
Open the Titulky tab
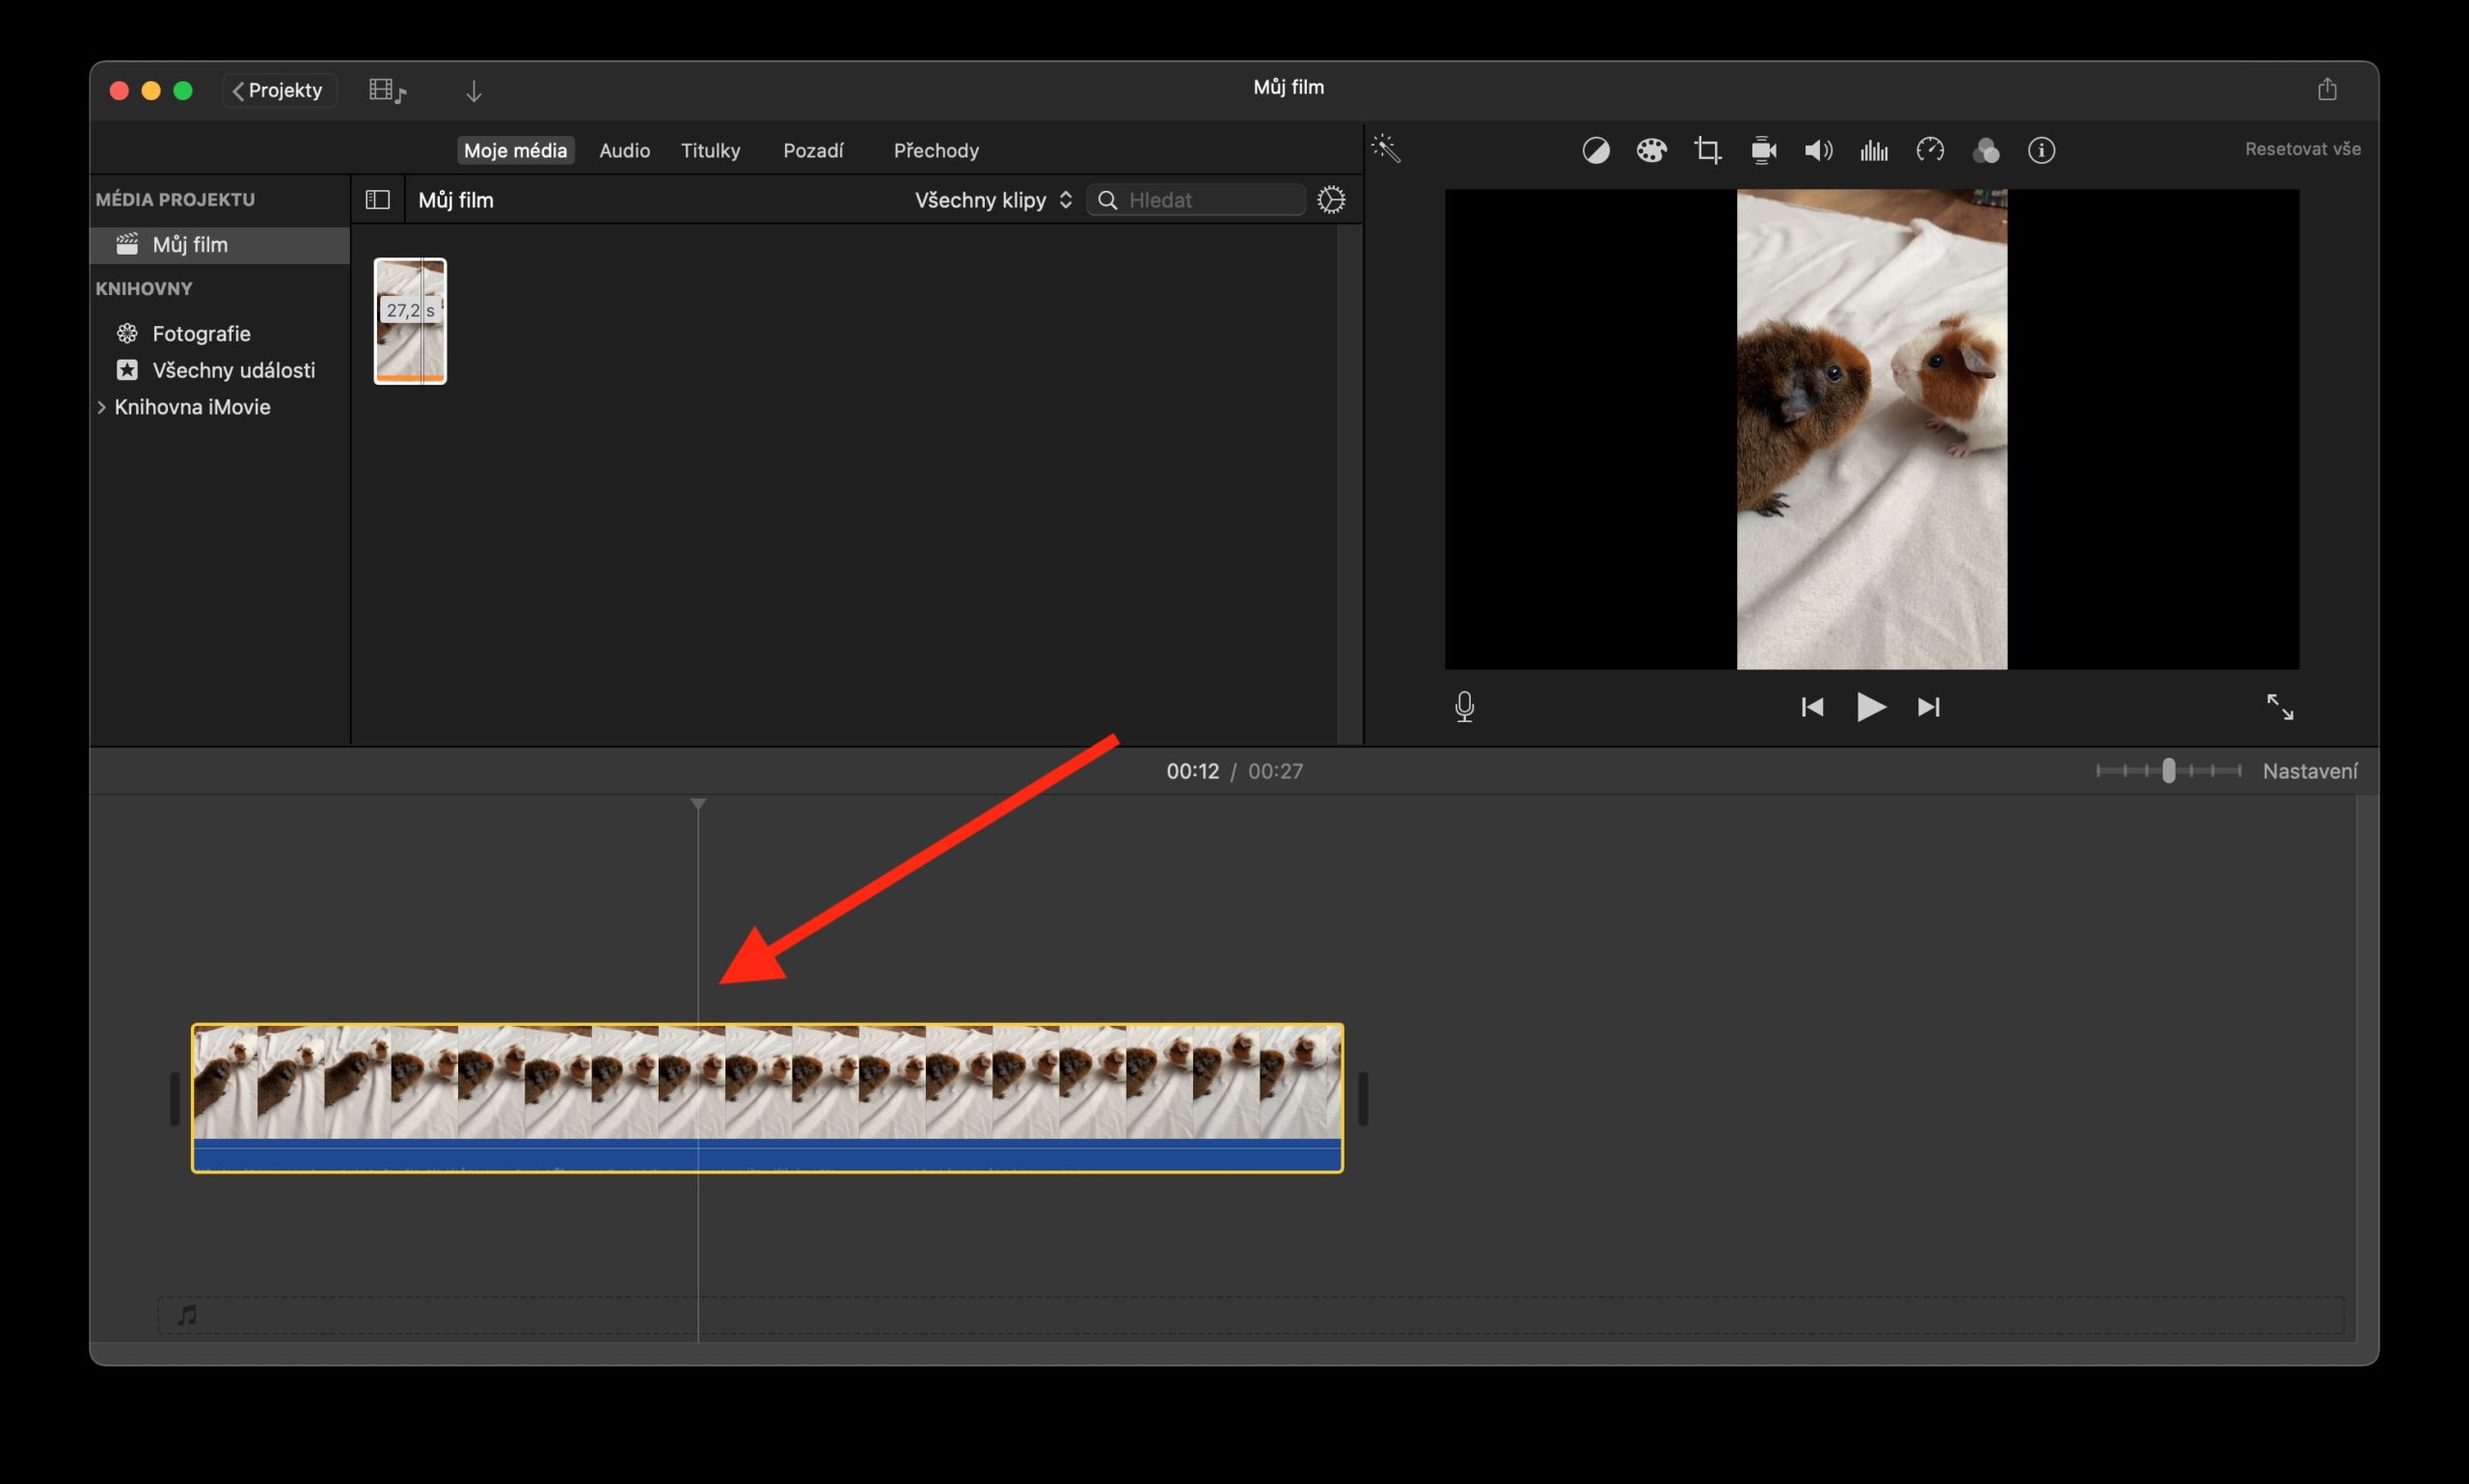[x=711, y=150]
